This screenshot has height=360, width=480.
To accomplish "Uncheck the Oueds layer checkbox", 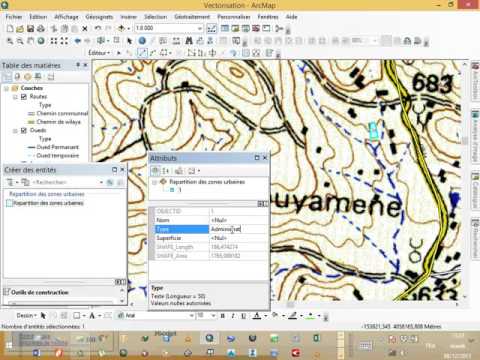I will pos(24,130).
